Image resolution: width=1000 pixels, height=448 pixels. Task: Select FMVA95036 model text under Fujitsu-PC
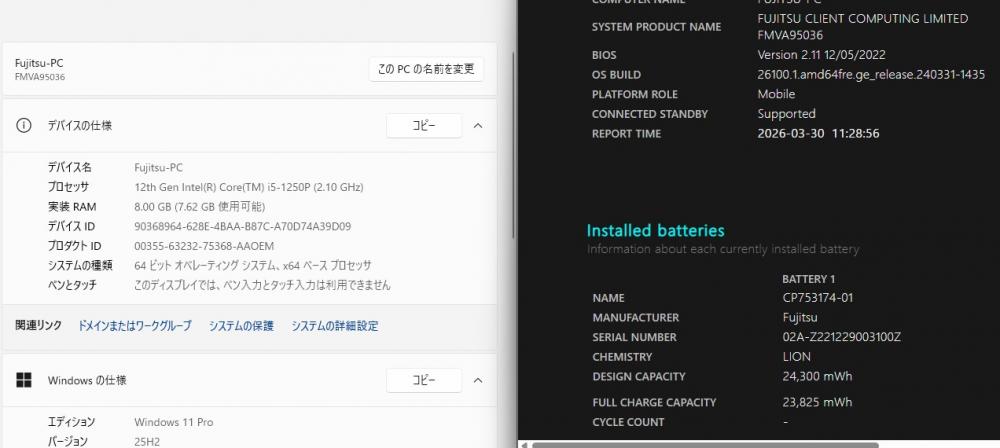(40, 77)
